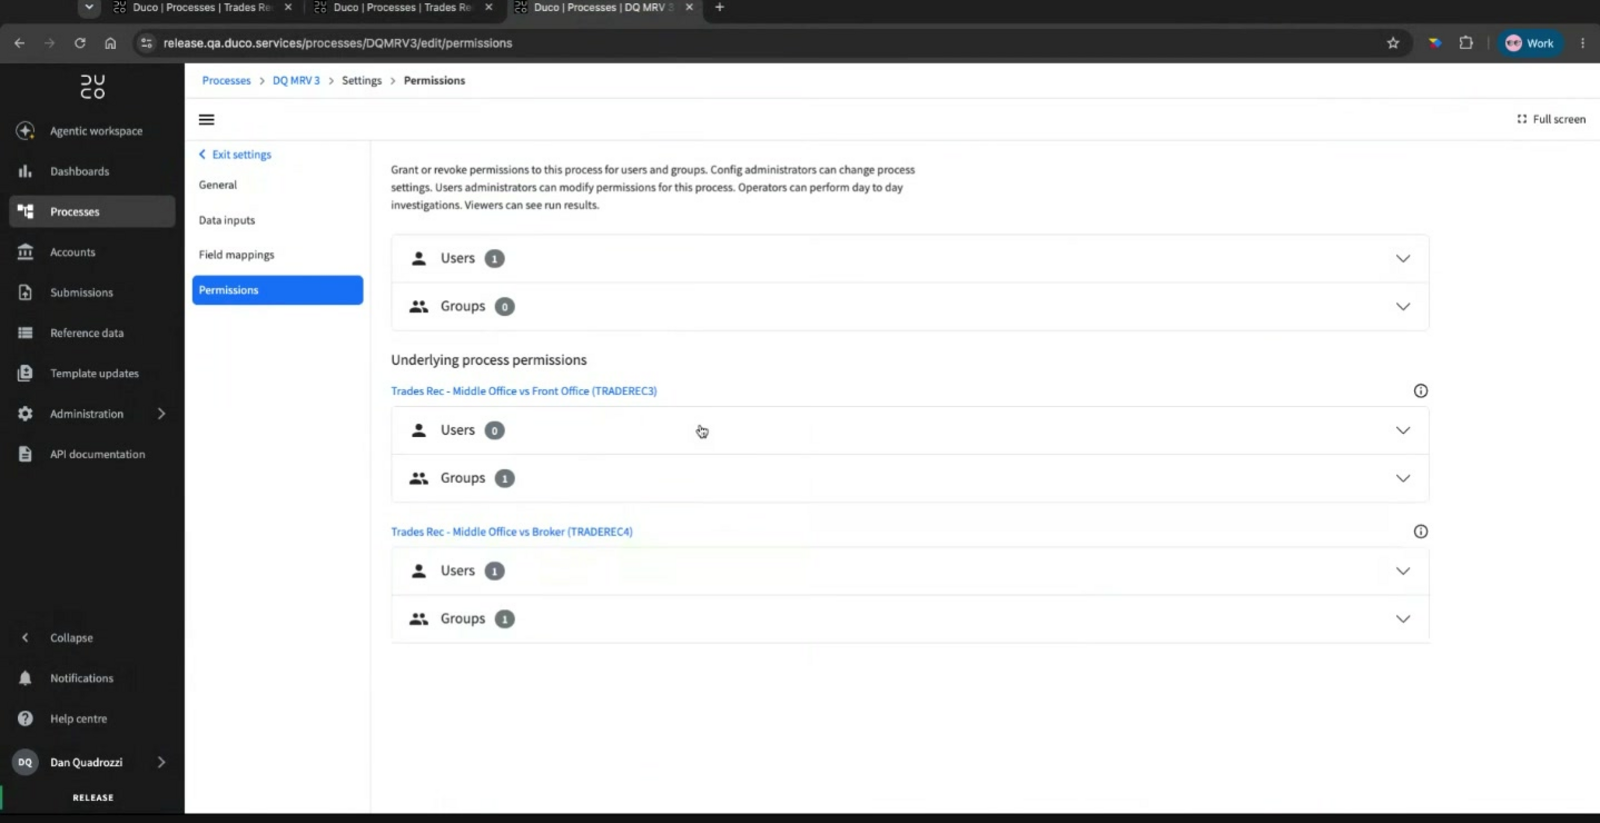
Task: Click the site information icon in address bar
Action: (146, 43)
